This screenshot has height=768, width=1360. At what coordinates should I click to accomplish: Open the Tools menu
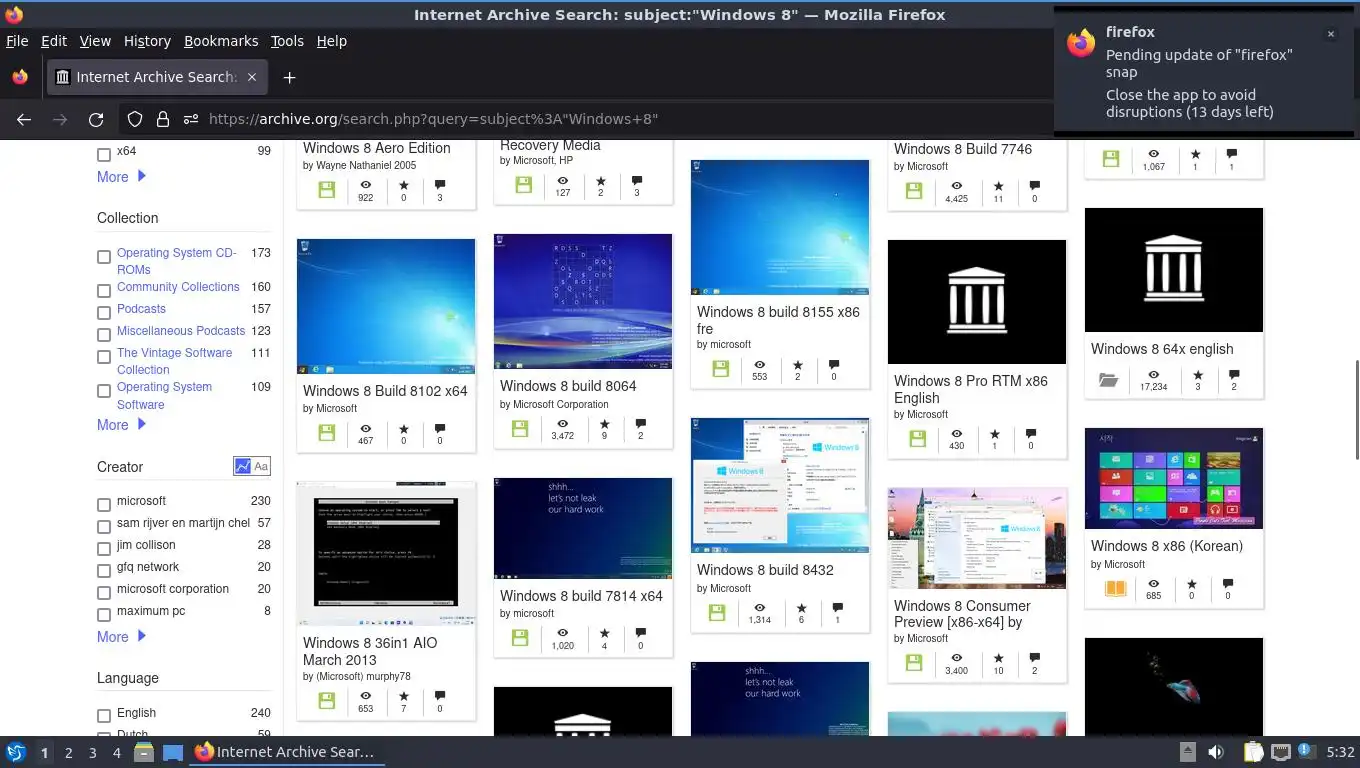tap(287, 41)
